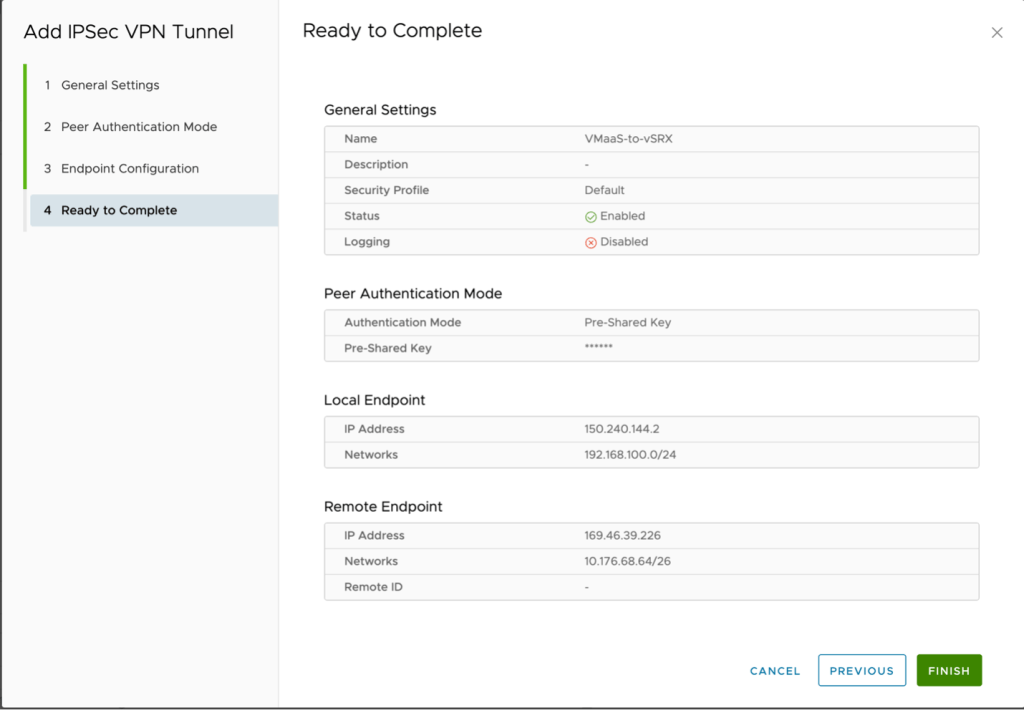The image size is (1024, 713).
Task: Click the Security Profile Default value
Action: point(604,190)
